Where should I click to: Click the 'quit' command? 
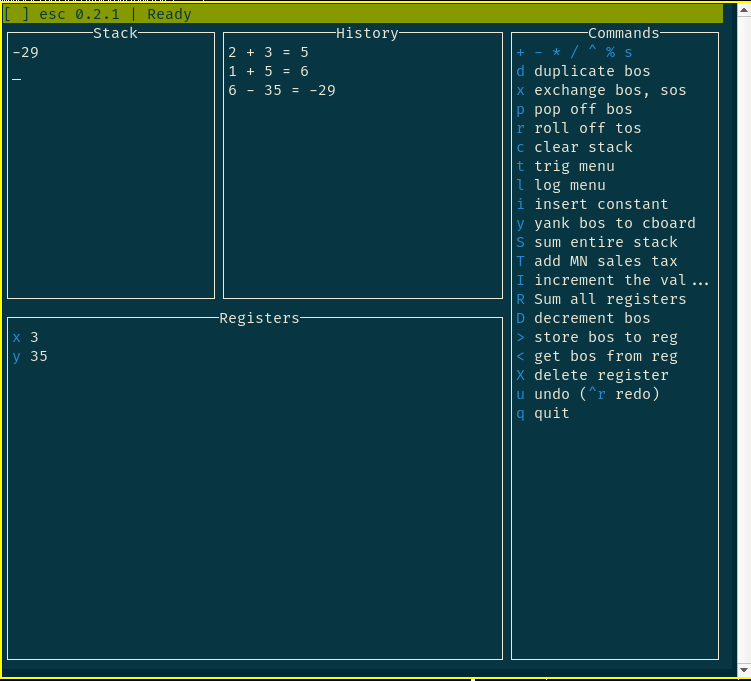(543, 413)
